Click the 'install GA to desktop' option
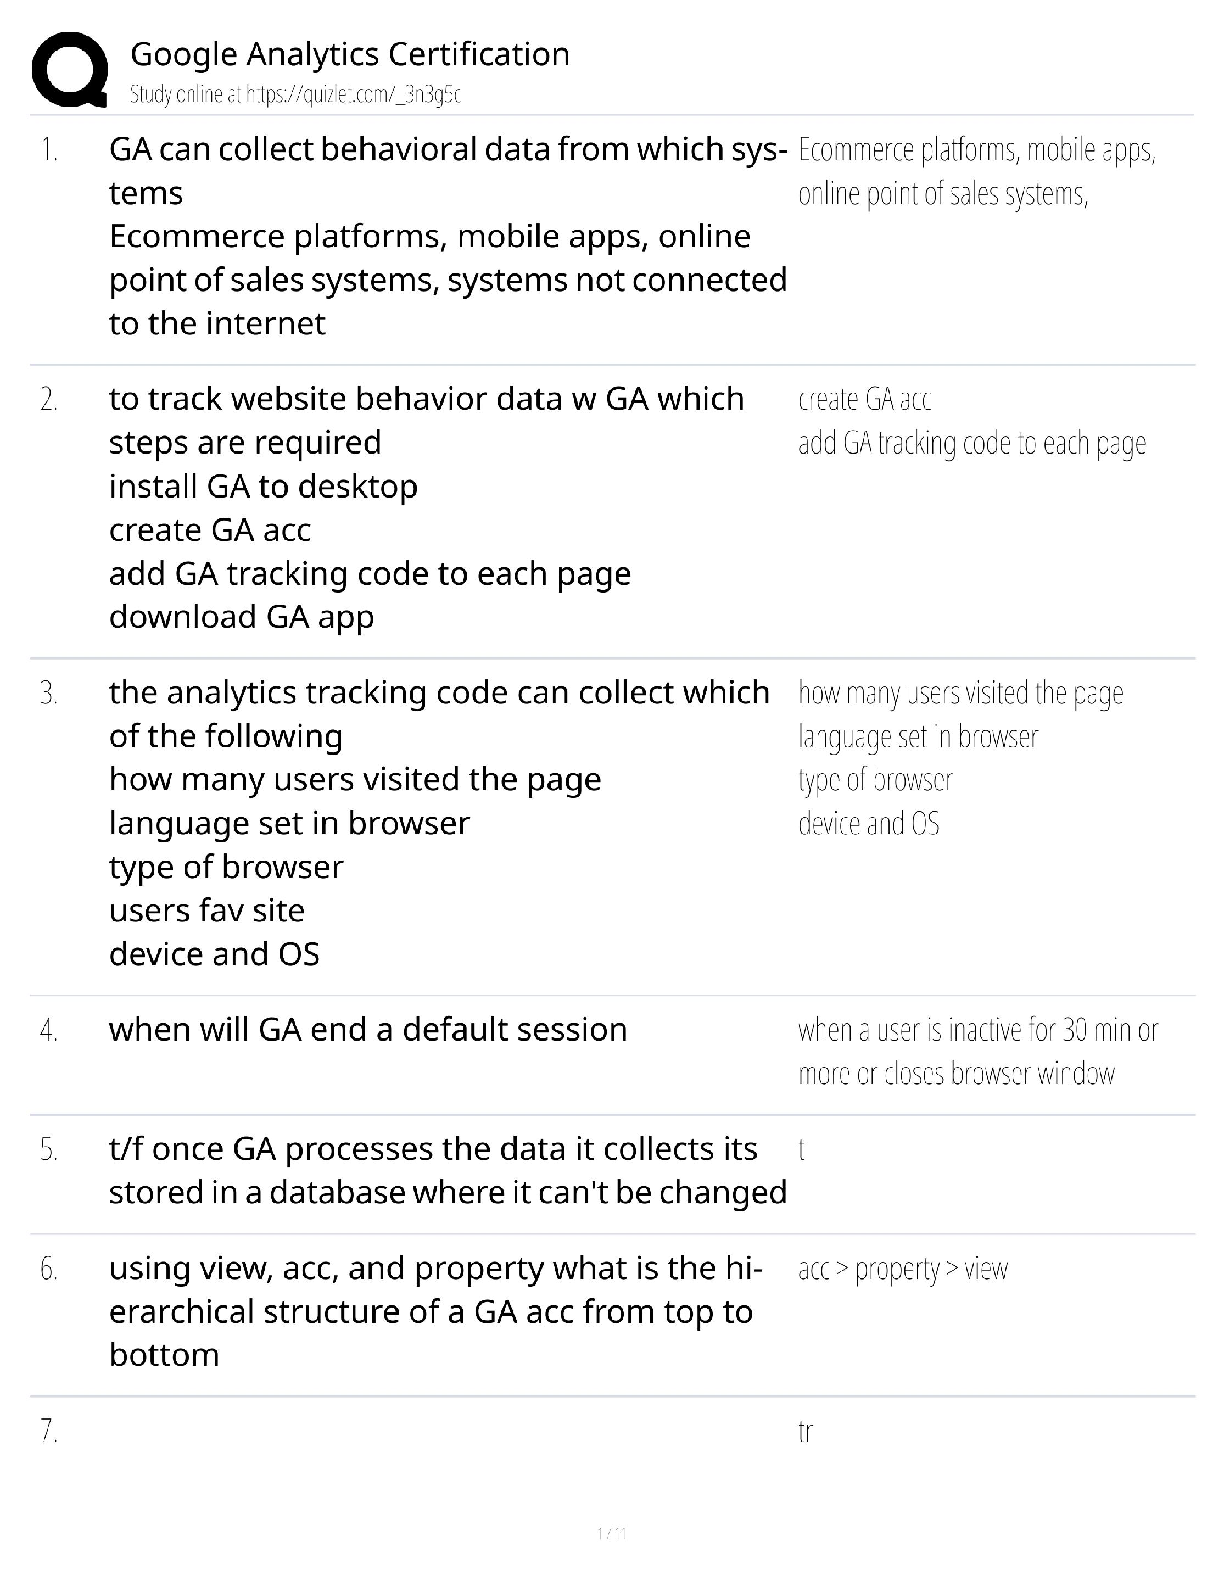Viewport: 1224px width, 1584px height. [x=263, y=487]
